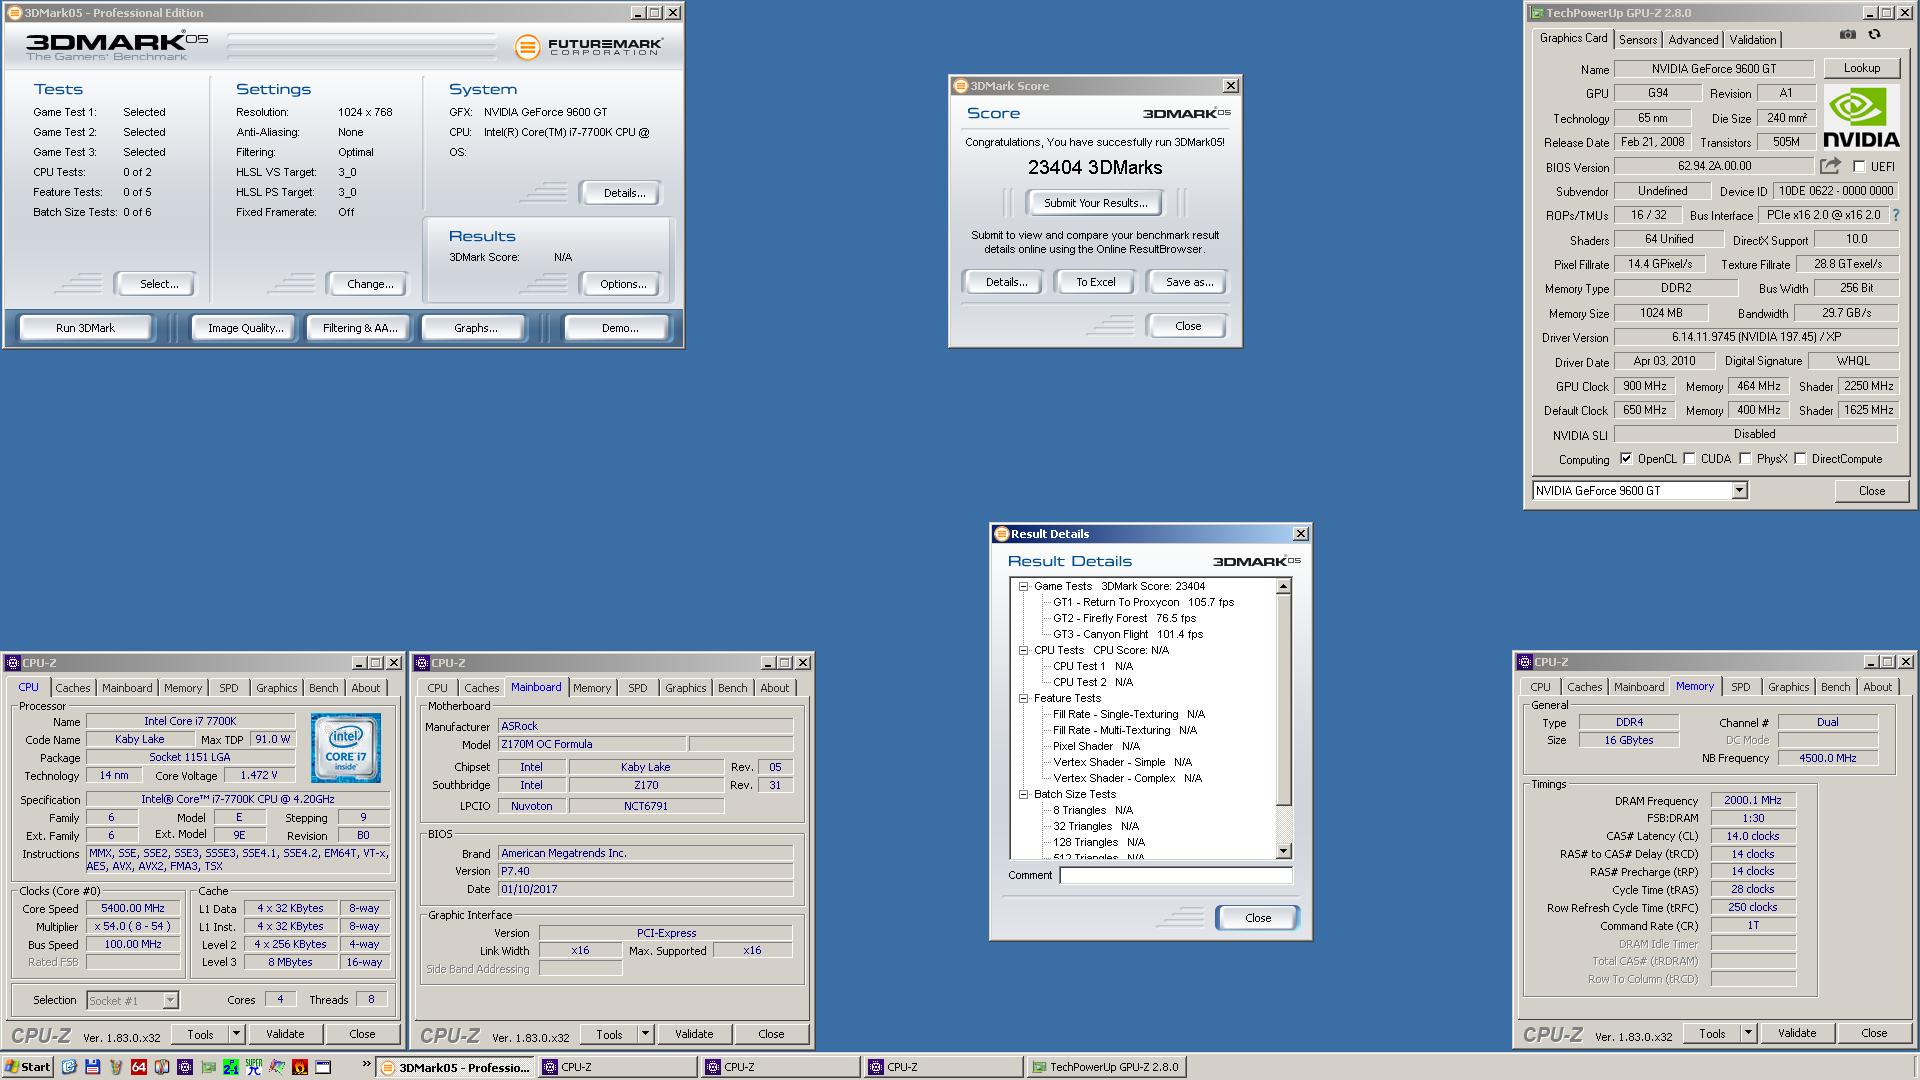The height and width of the screenshot is (1080, 1920).
Task: Toggle the UEFI checkbox in GPU-Z
Action: [x=1859, y=167]
